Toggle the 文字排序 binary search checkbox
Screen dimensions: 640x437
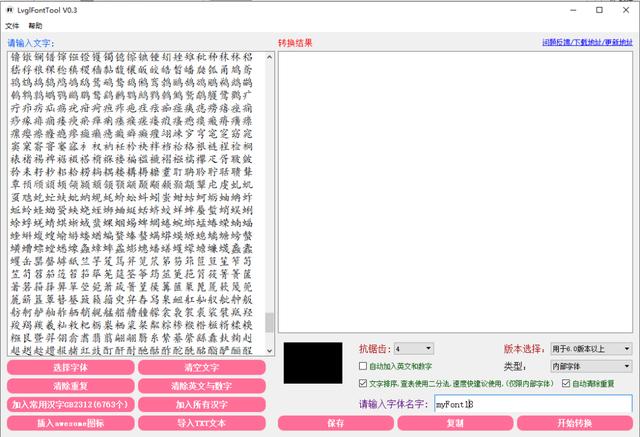point(363,383)
